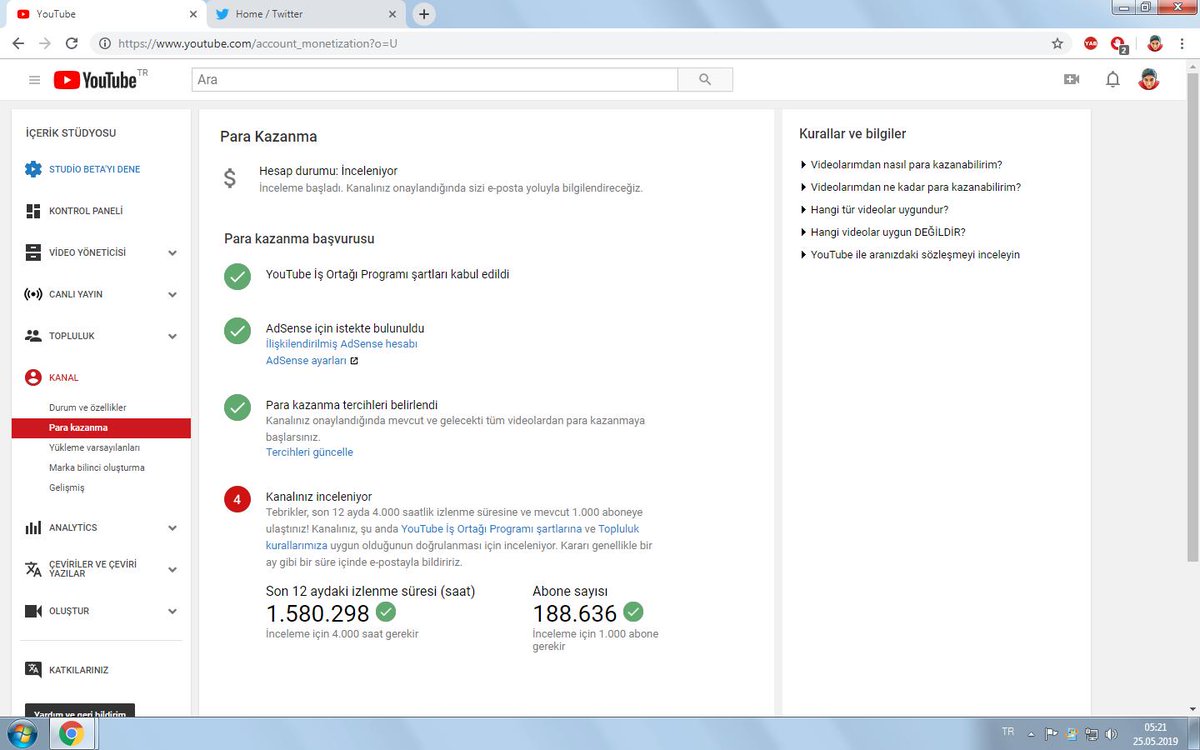Expand 'YouTube ile aranızdaki sözleşmeyi inceleyin'
1200x750 pixels.
click(x=910, y=255)
